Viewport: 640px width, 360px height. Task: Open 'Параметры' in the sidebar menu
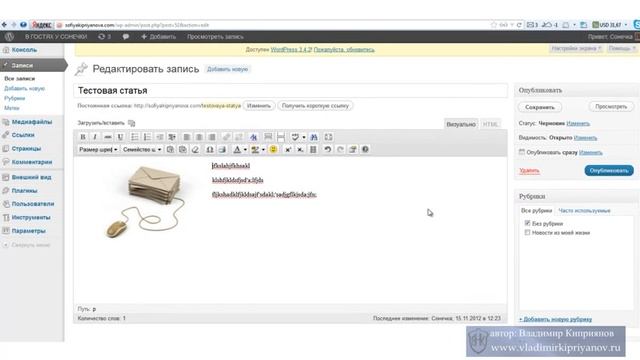pos(29,231)
